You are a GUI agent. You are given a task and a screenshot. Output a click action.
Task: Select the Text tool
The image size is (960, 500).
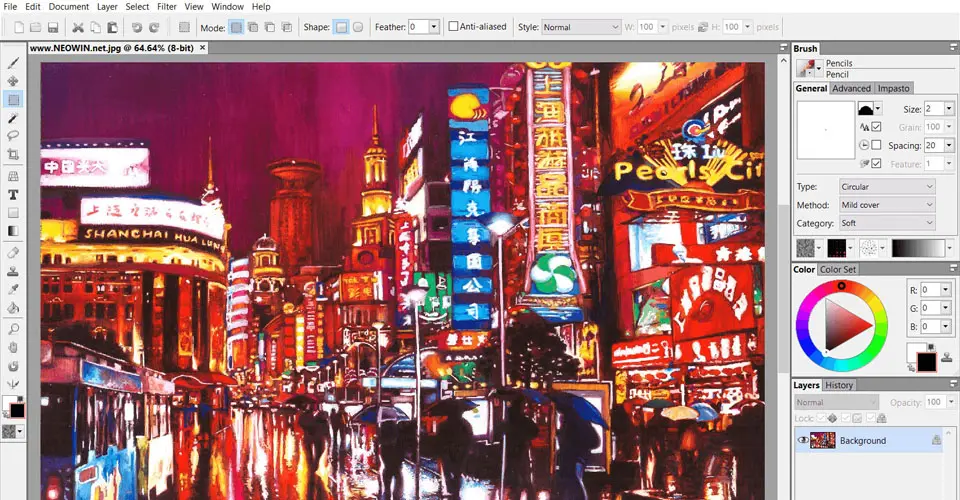(x=13, y=195)
